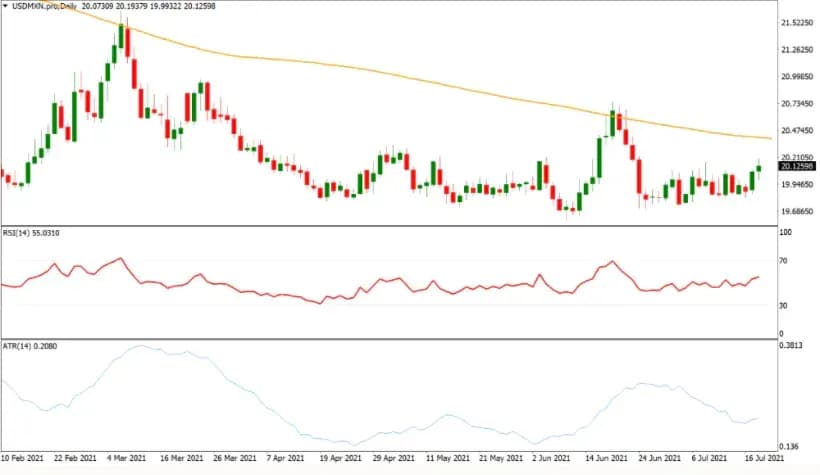
Task: Click the tallest green candle at the March peak
Action: pyautogui.click(x=121, y=36)
